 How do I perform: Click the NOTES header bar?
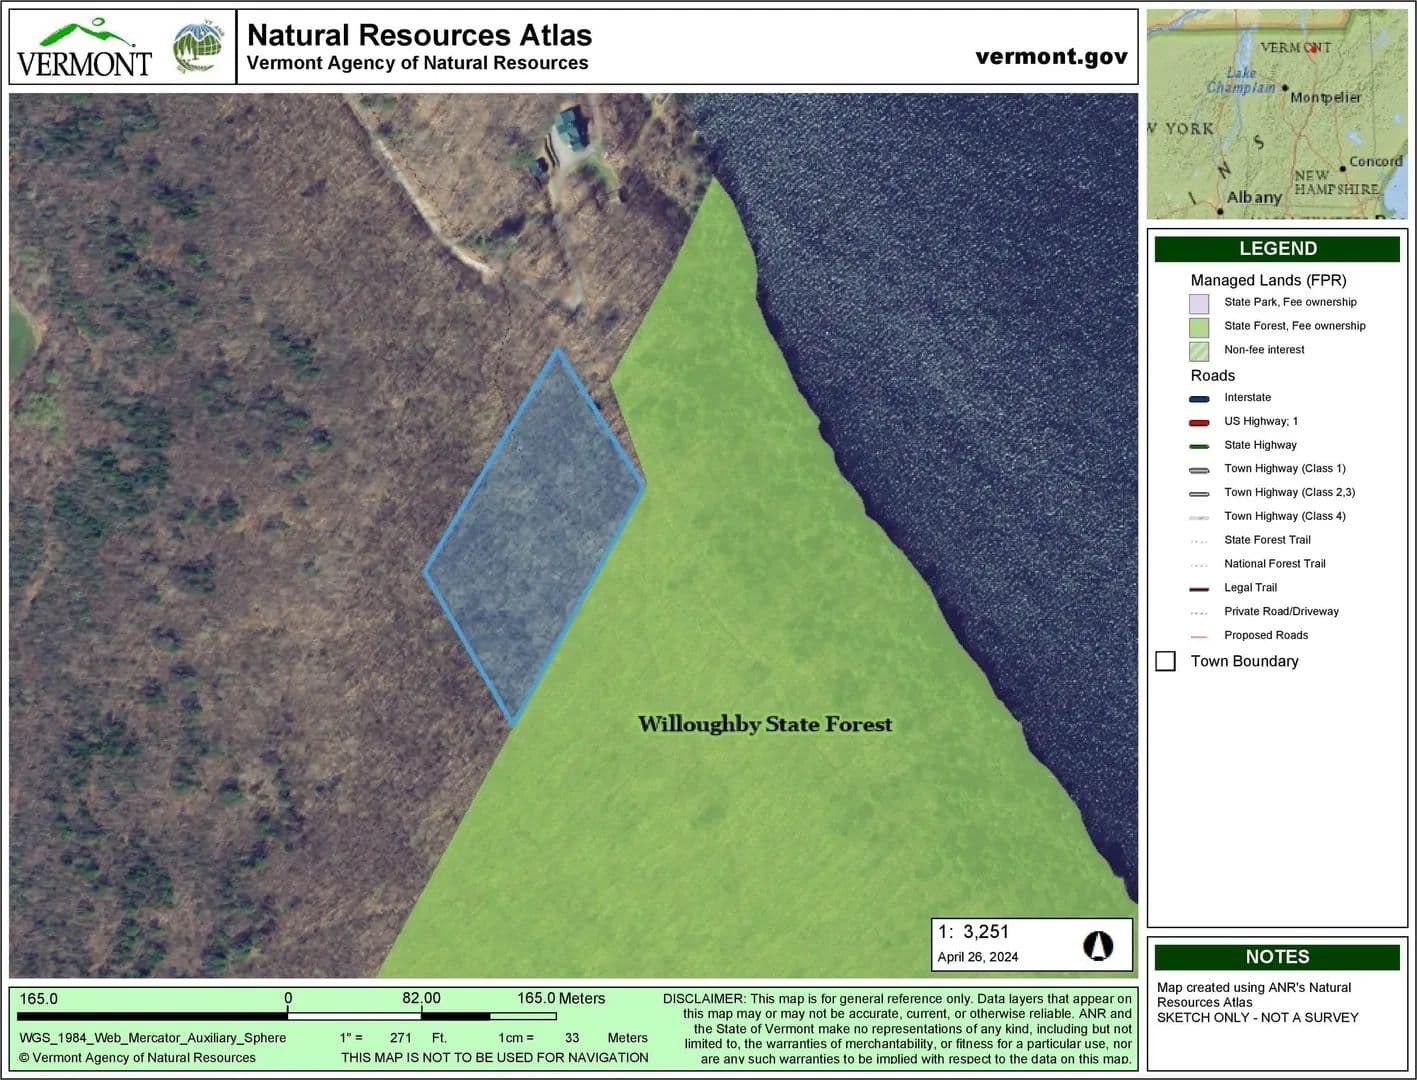pos(1277,957)
